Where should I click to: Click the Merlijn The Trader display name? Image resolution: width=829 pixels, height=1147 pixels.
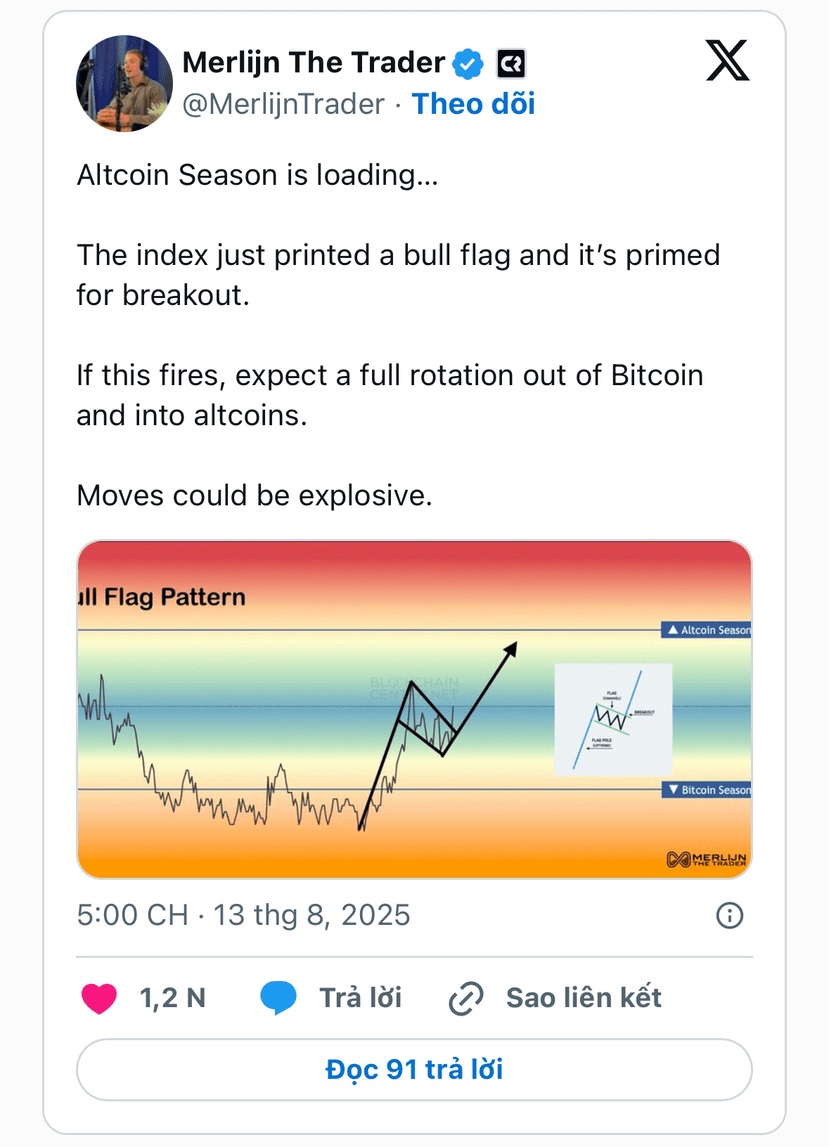coord(313,63)
